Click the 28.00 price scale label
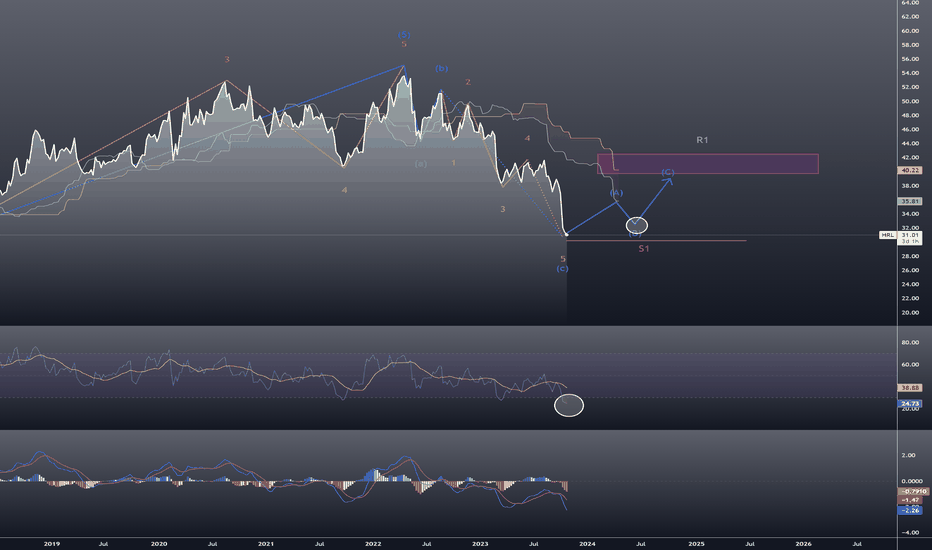The width and height of the screenshot is (932, 550). [910, 256]
